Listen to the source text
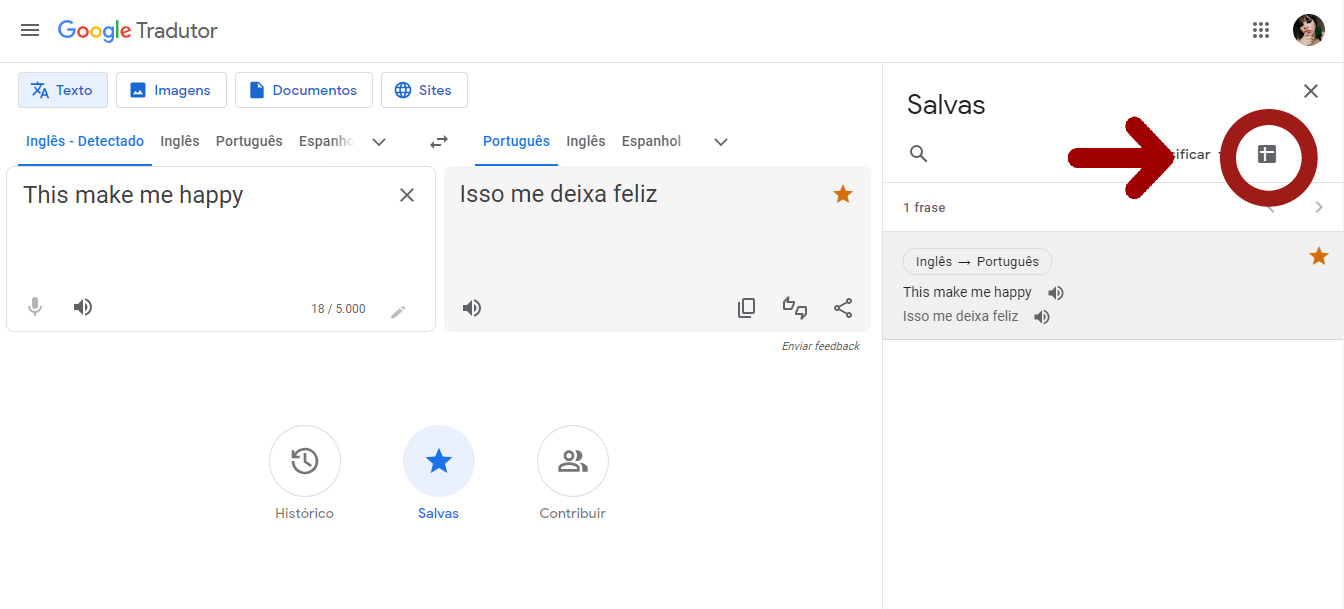1344x609 pixels. pyautogui.click(x=82, y=306)
